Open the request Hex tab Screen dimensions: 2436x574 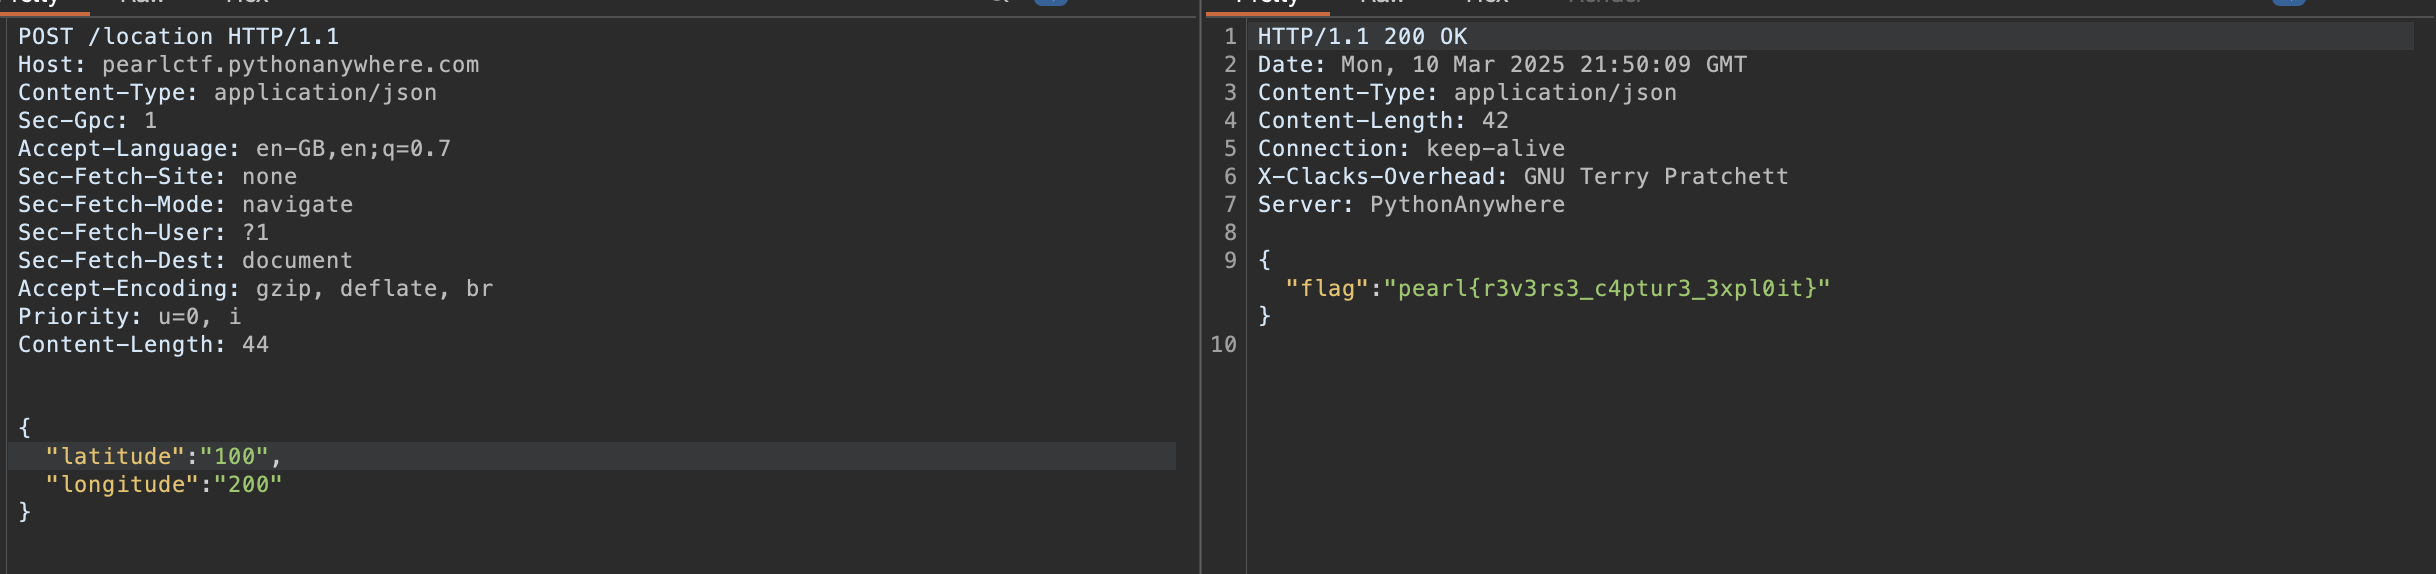point(247,3)
